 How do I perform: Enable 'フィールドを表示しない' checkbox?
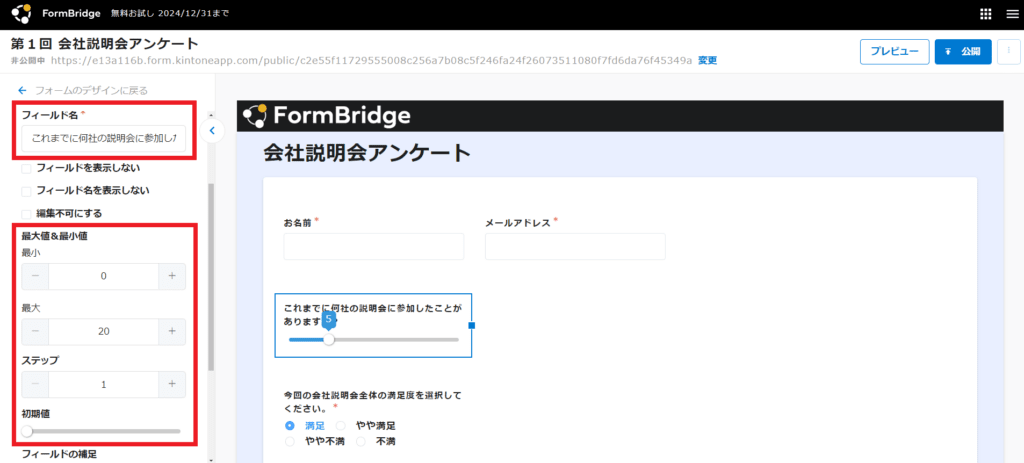(x=27, y=168)
